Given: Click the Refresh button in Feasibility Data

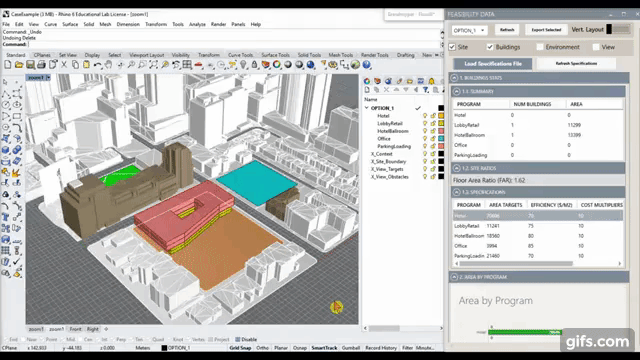Looking at the screenshot, I should (x=507, y=30).
